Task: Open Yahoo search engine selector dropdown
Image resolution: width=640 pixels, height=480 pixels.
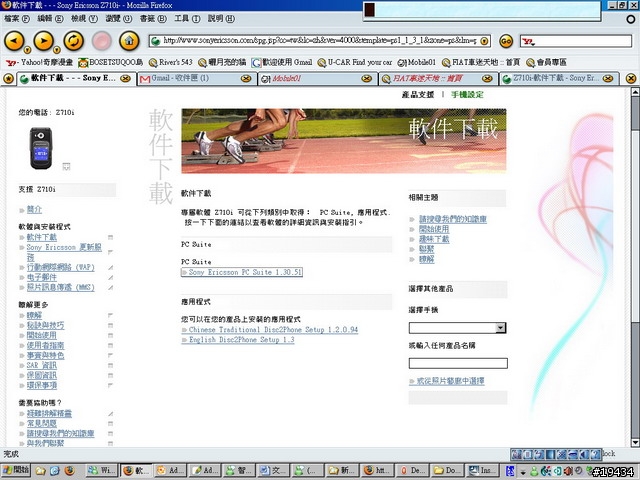Action: pyautogui.click(x=529, y=41)
